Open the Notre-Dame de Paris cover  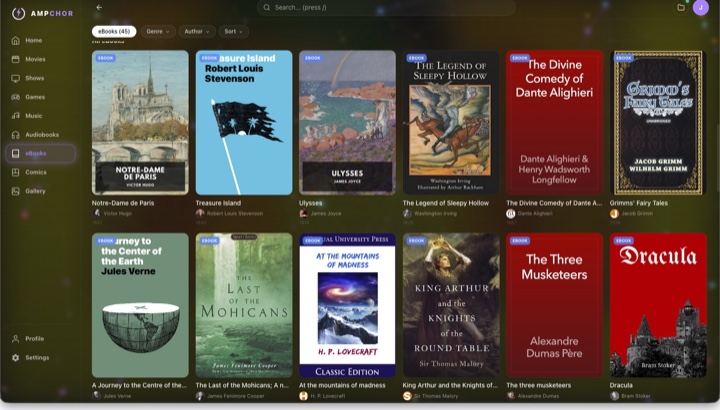point(140,123)
